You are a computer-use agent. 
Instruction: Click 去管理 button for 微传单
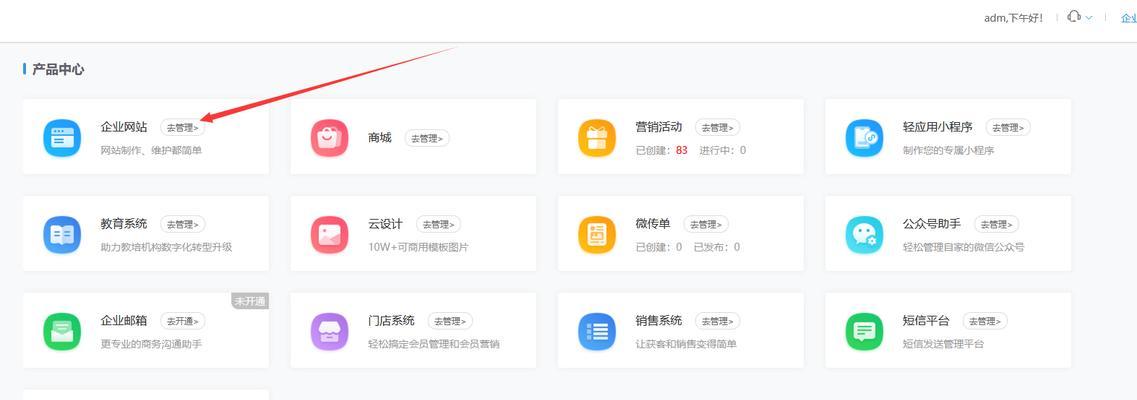706,225
